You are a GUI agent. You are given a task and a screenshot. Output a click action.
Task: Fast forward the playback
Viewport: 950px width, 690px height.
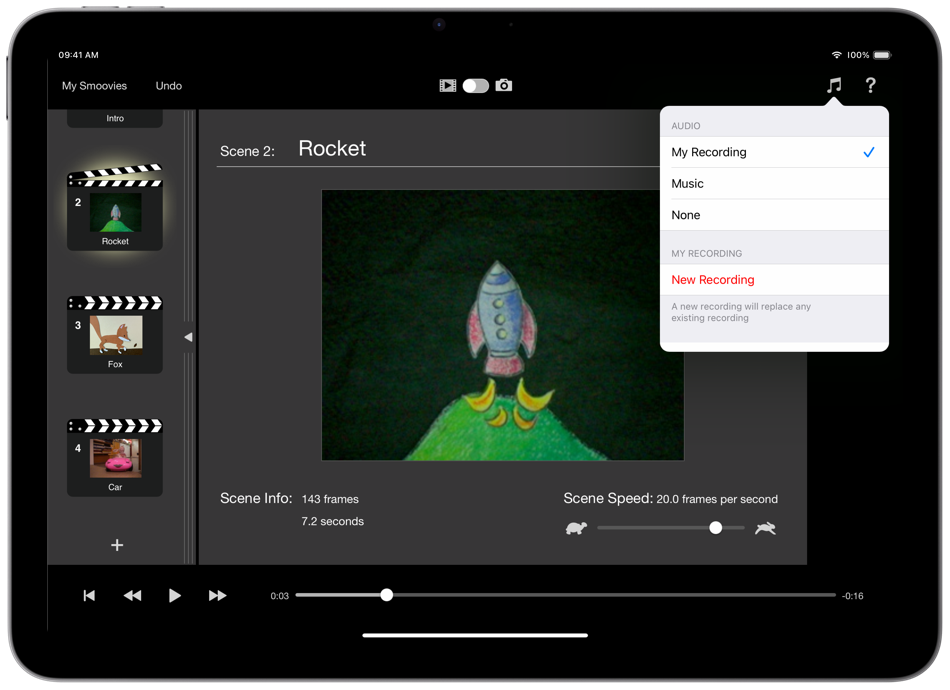218,595
